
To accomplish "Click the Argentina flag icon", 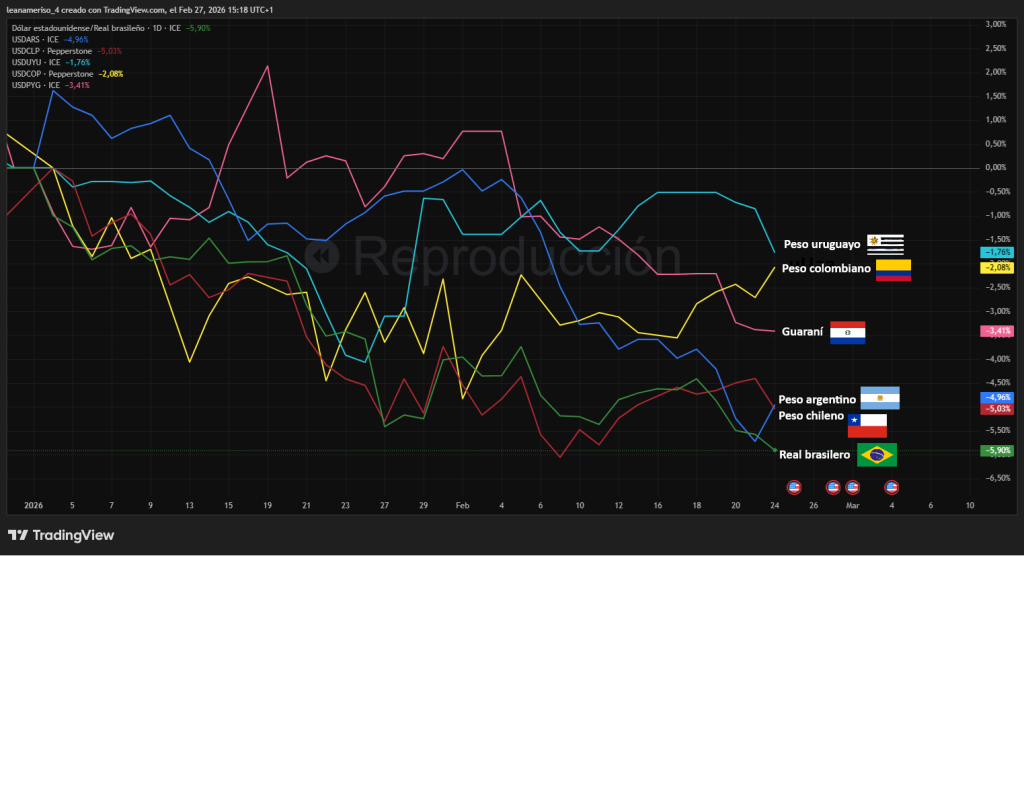I will click(x=880, y=398).
